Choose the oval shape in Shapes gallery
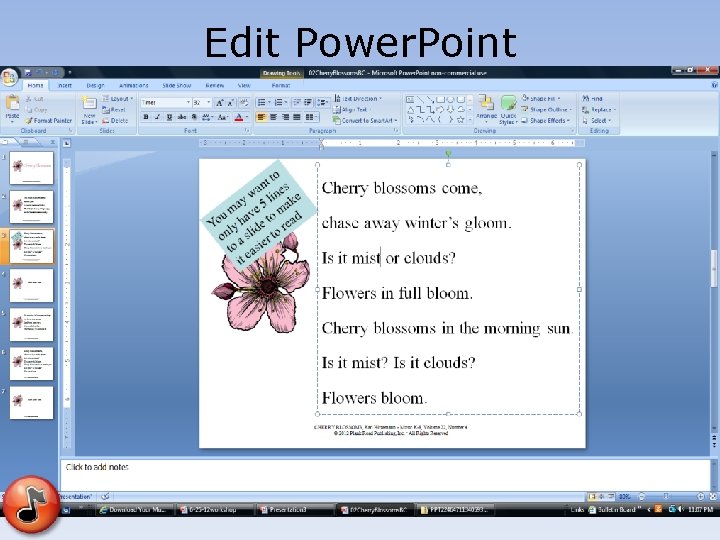720x540 pixels. click(x=451, y=99)
